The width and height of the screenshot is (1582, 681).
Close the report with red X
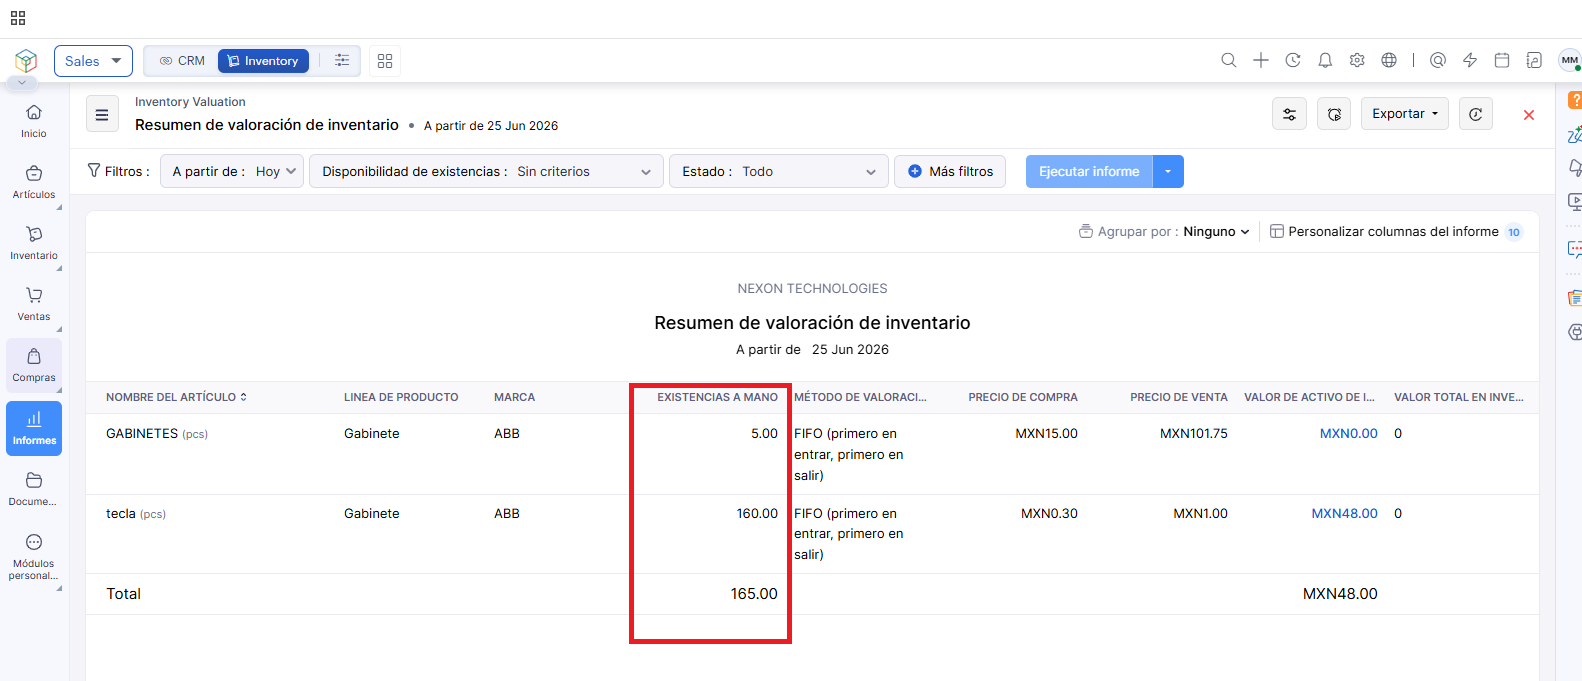(1529, 115)
